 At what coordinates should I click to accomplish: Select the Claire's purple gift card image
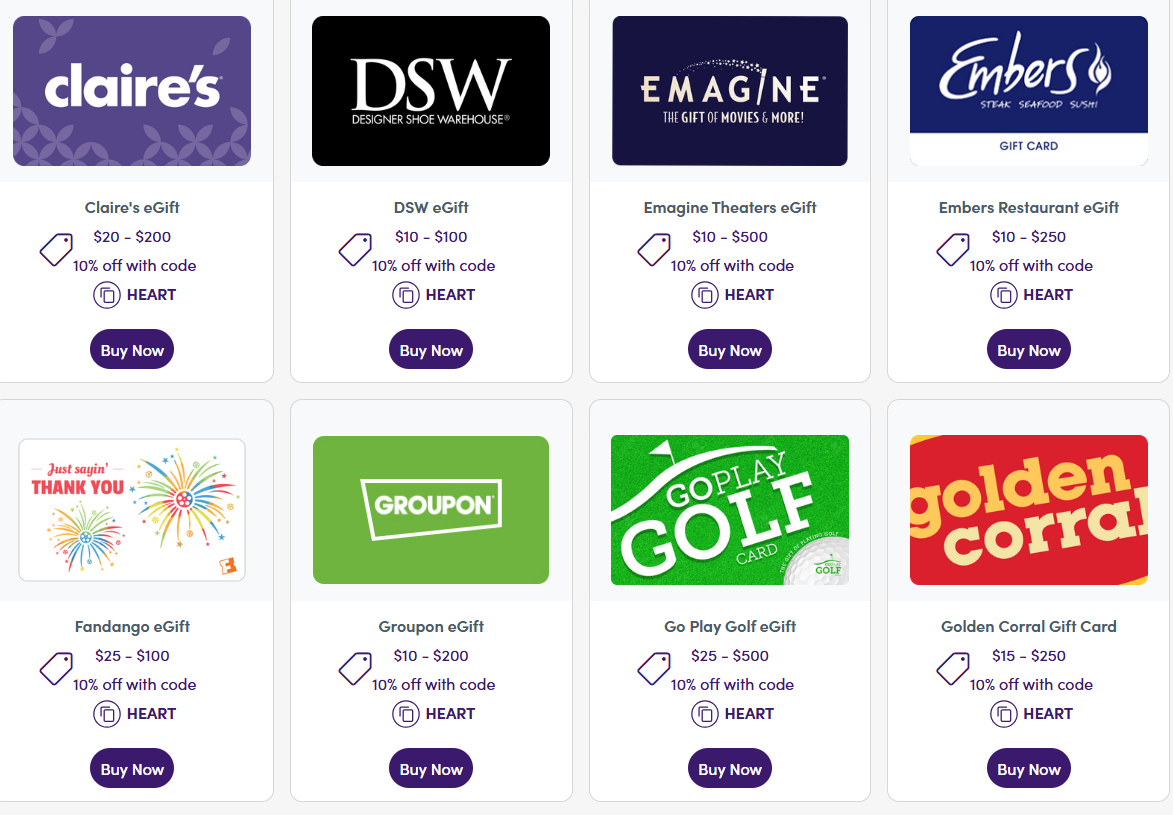click(131, 90)
